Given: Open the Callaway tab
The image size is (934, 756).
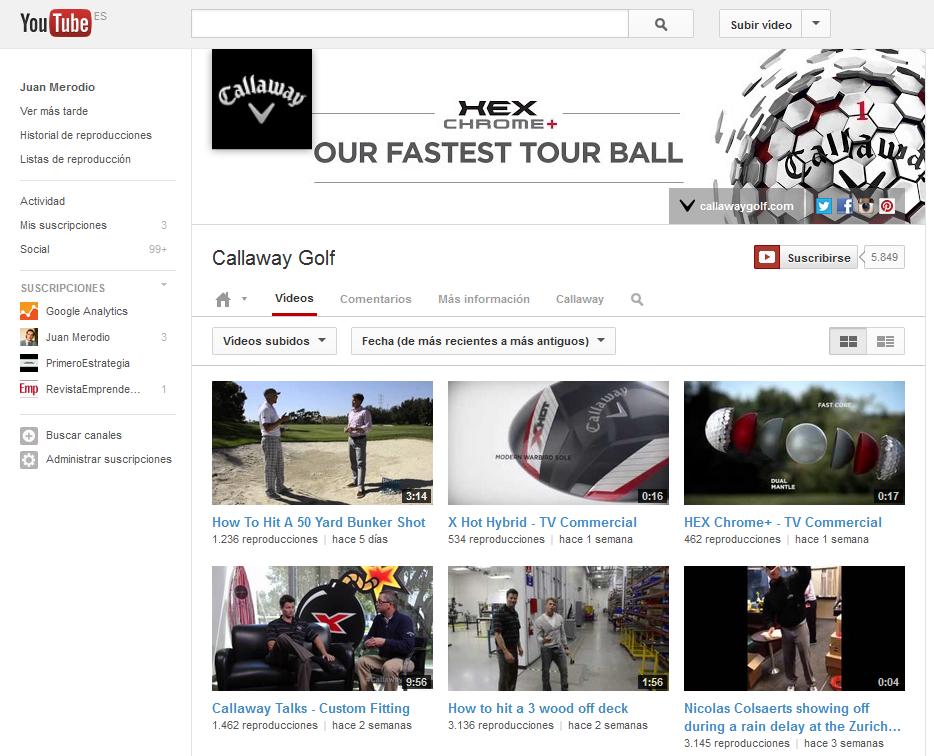Looking at the screenshot, I should (580, 299).
